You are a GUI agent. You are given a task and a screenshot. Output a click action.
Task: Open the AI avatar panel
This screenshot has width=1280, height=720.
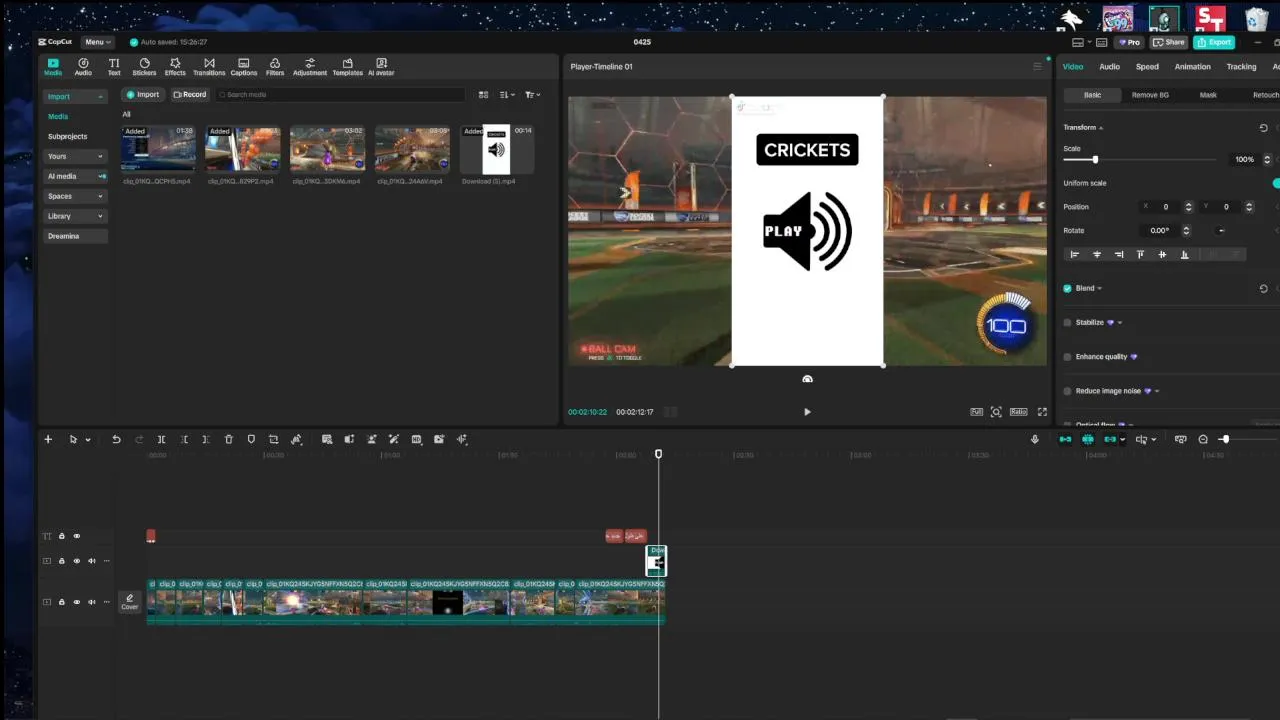pos(381,67)
